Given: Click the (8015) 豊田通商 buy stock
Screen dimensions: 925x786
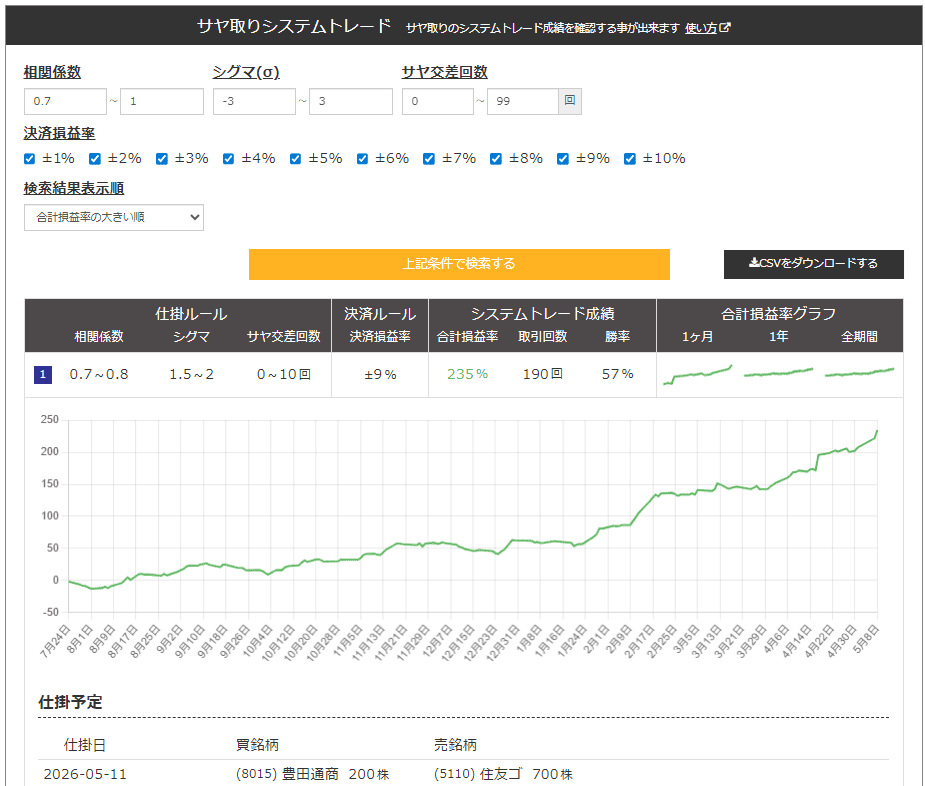Looking at the screenshot, I should click(x=287, y=774).
